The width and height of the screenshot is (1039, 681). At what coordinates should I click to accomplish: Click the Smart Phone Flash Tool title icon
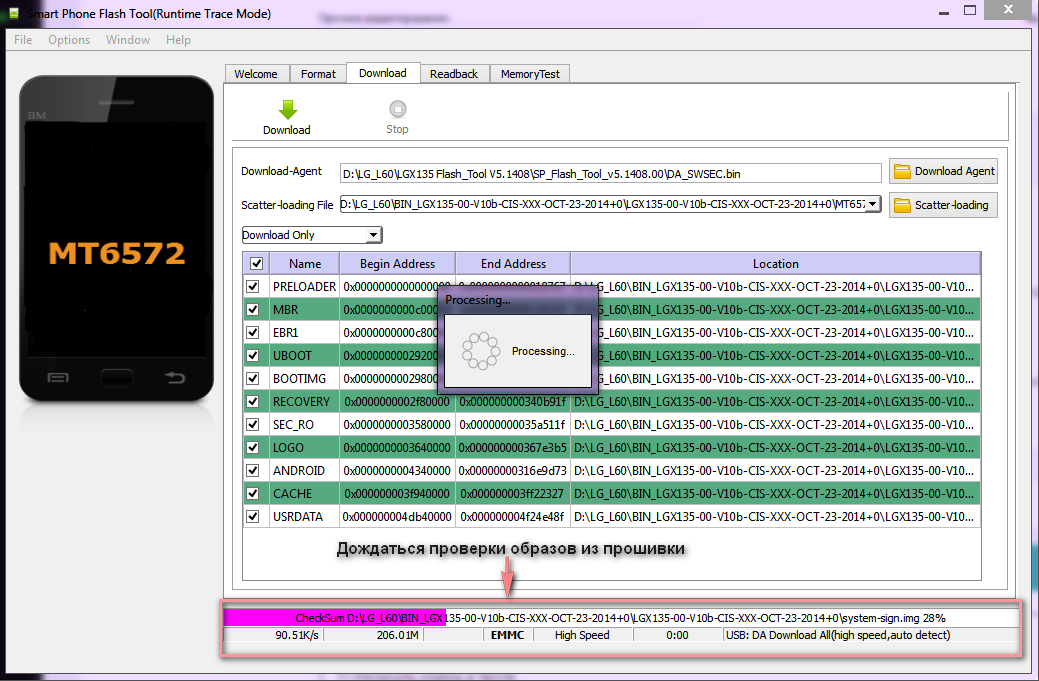14,13
